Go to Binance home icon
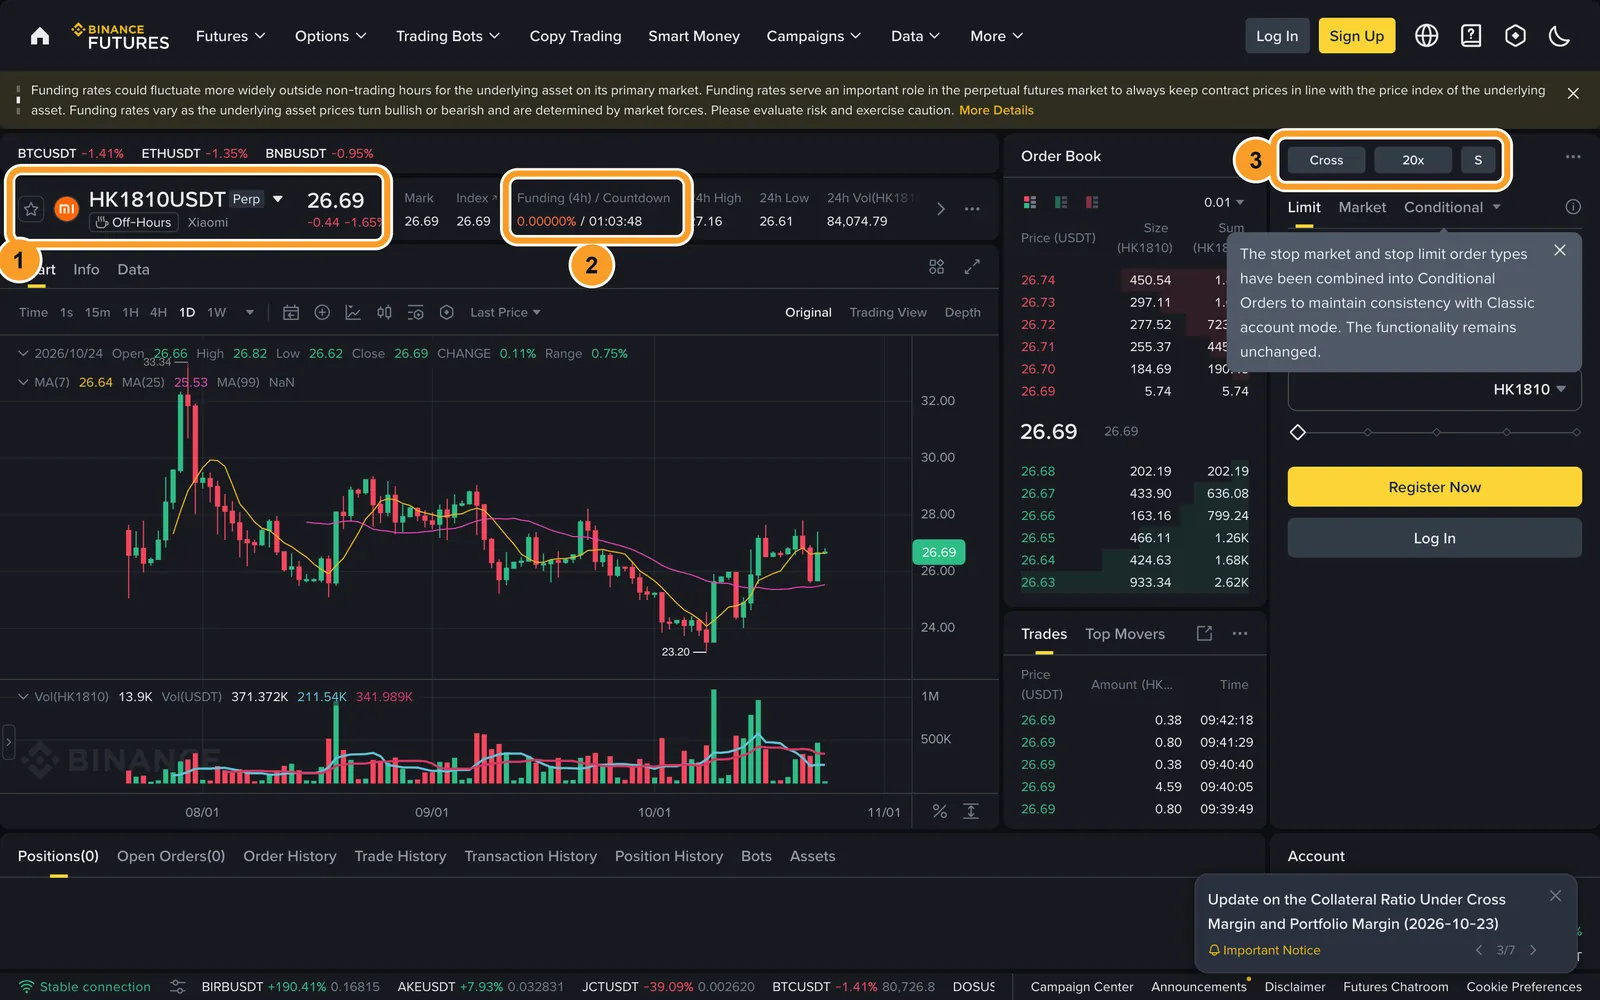 pyautogui.click(x=40, y=36)
